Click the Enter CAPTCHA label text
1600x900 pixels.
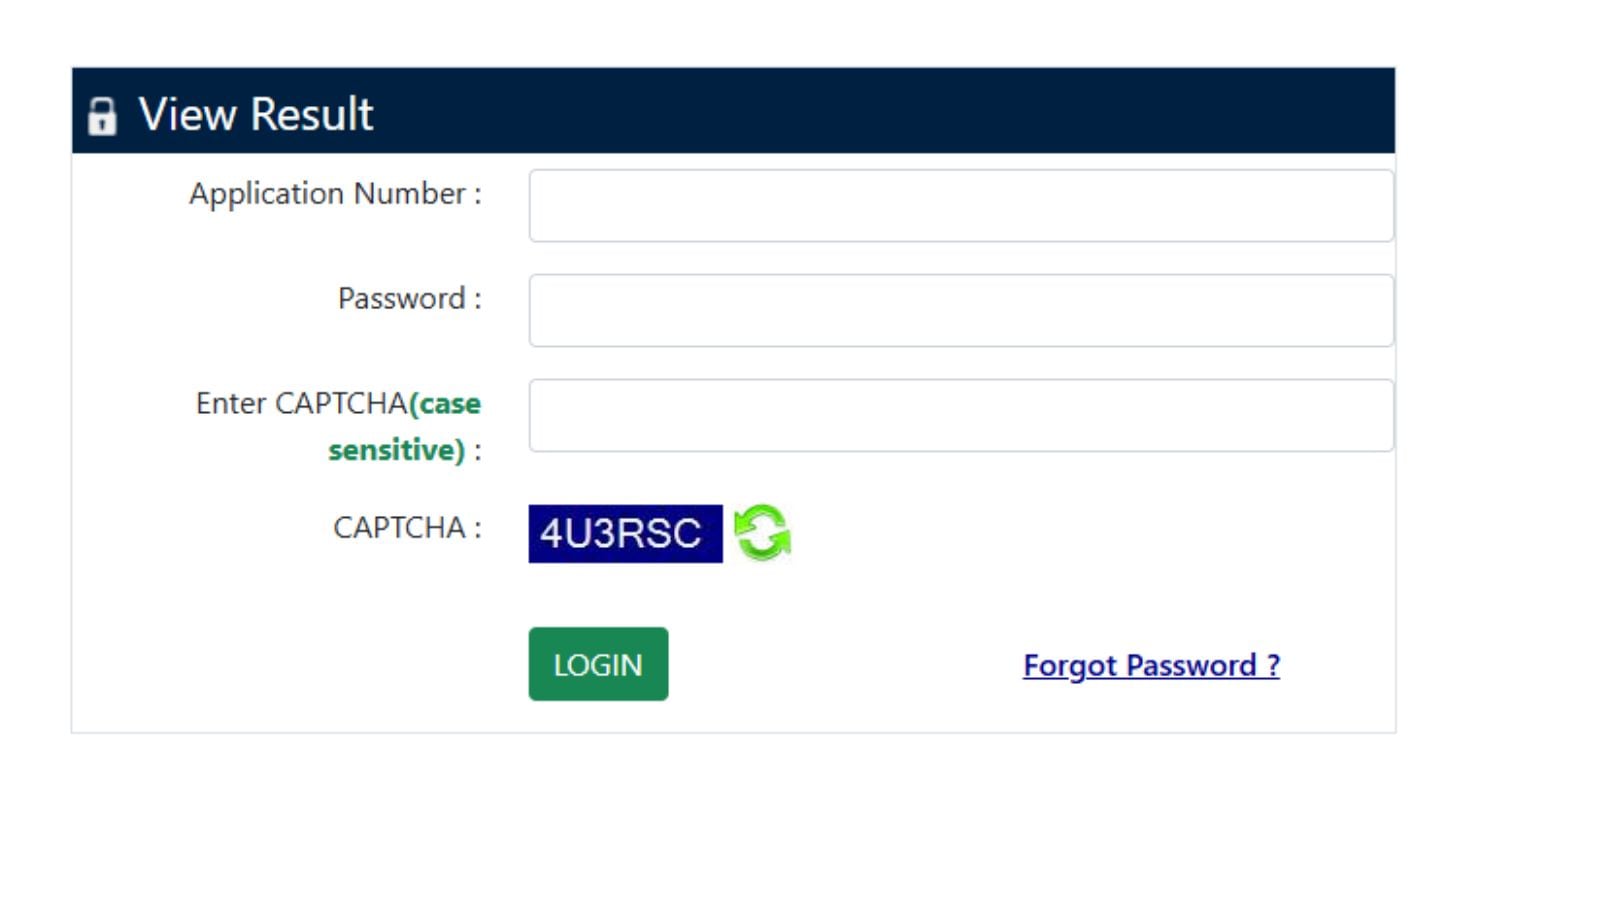tap(301, 403)
